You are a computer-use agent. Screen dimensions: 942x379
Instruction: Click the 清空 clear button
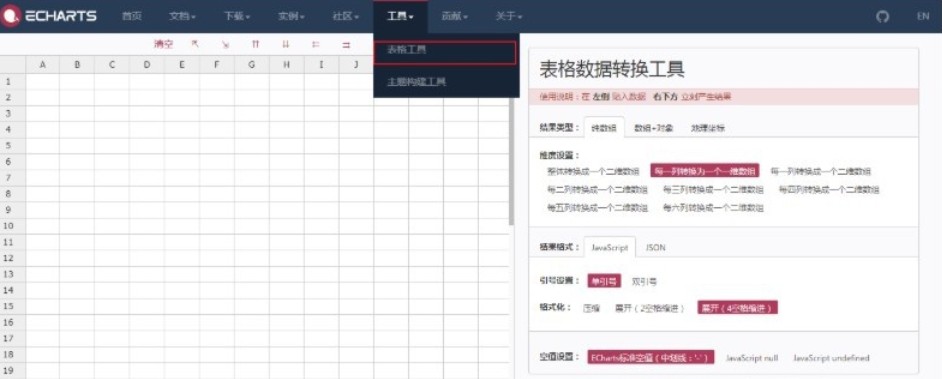(163, 44)
